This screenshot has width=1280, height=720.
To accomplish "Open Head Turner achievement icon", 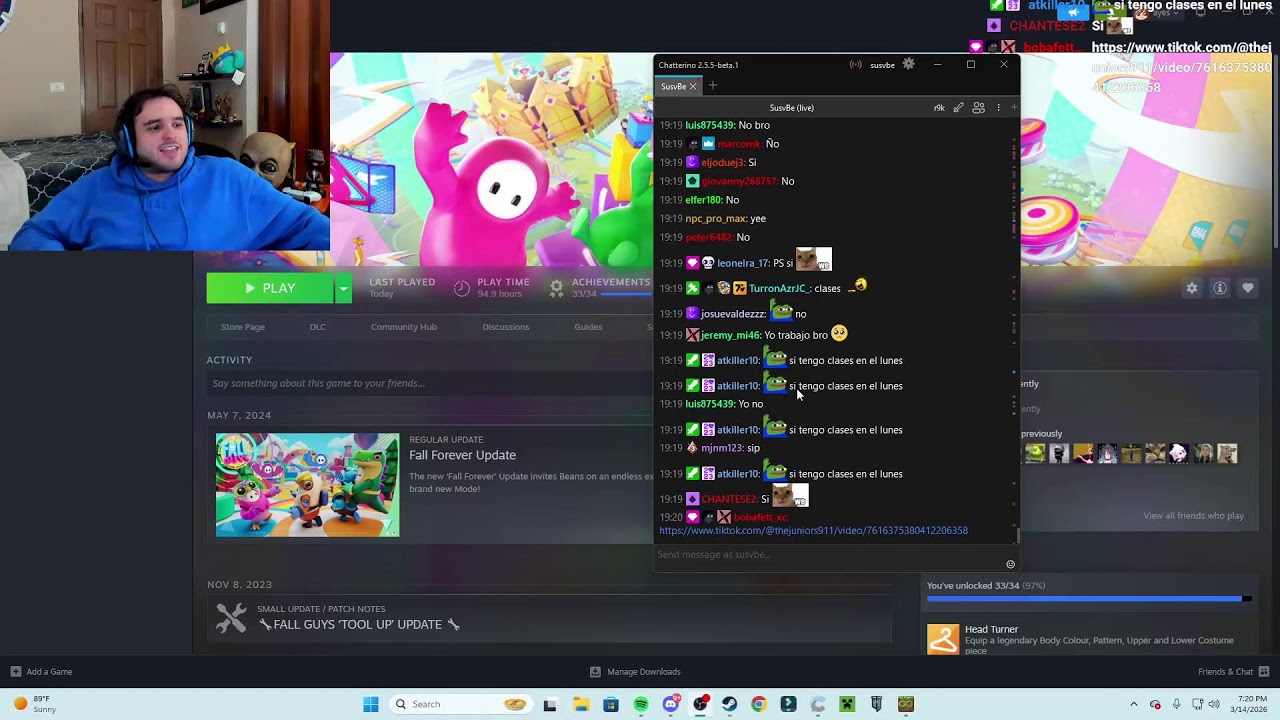I will (x=943, y=639).
